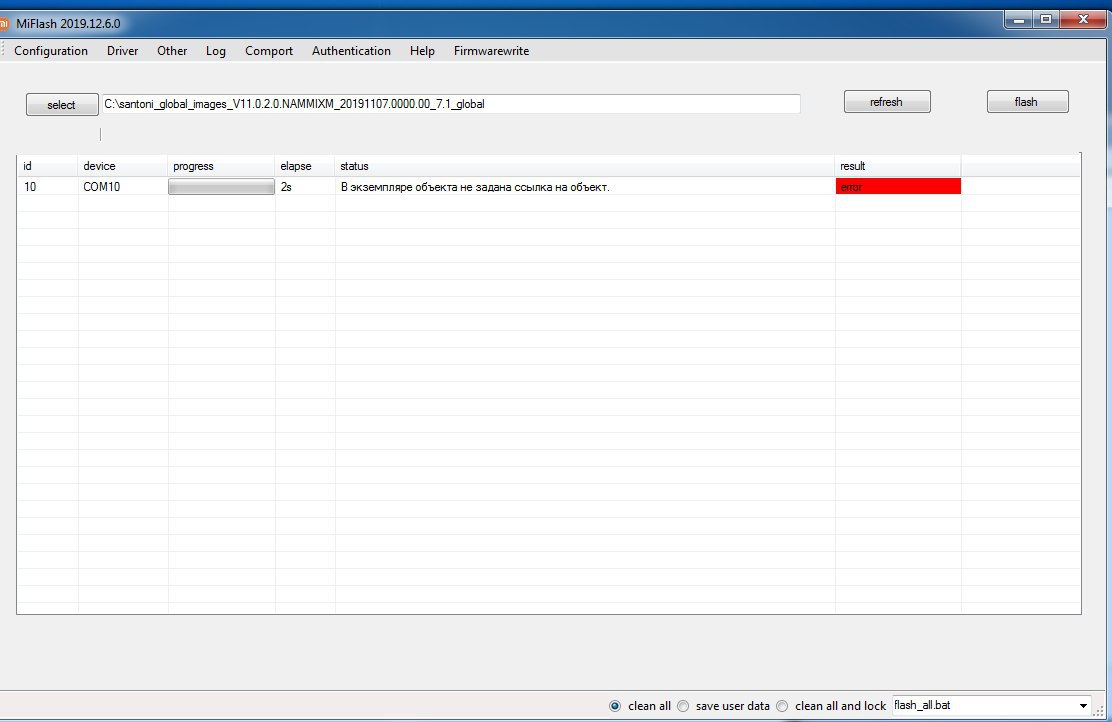
Task: Click the id column header
Action: [x=48, y=166]
